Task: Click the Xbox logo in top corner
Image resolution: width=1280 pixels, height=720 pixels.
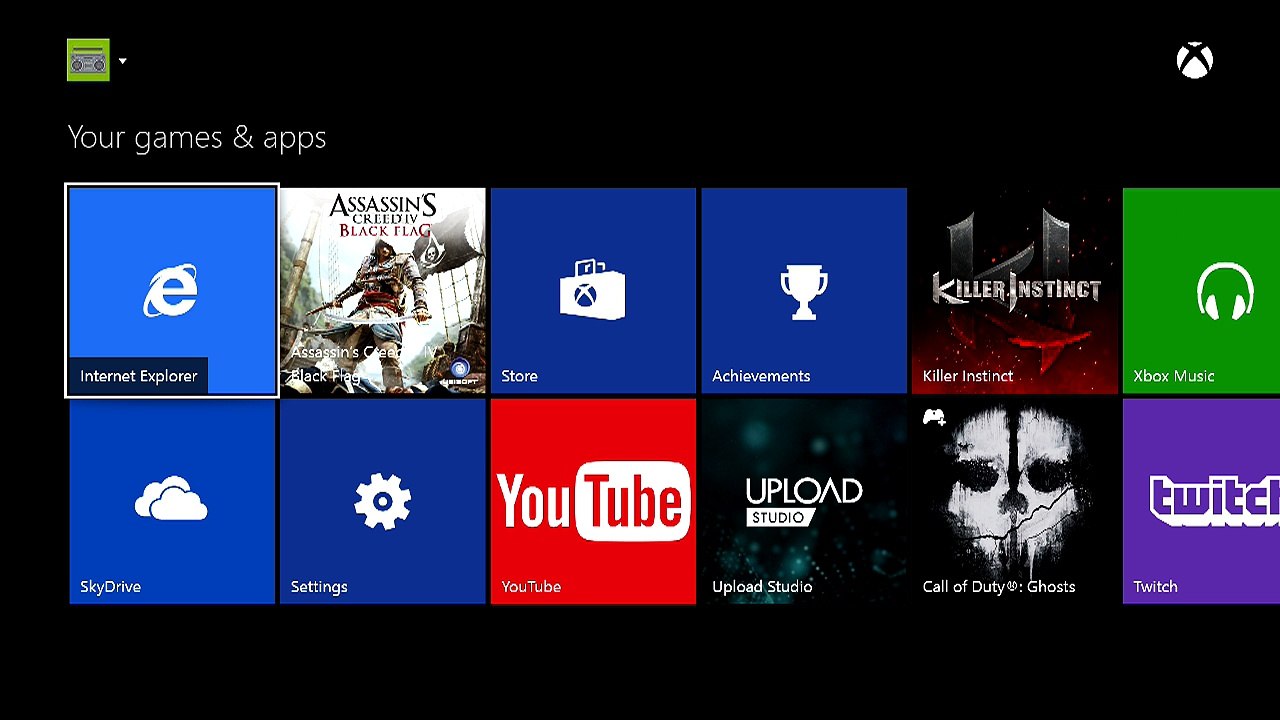Action: pyautogui.click(x=1195, y=61)
